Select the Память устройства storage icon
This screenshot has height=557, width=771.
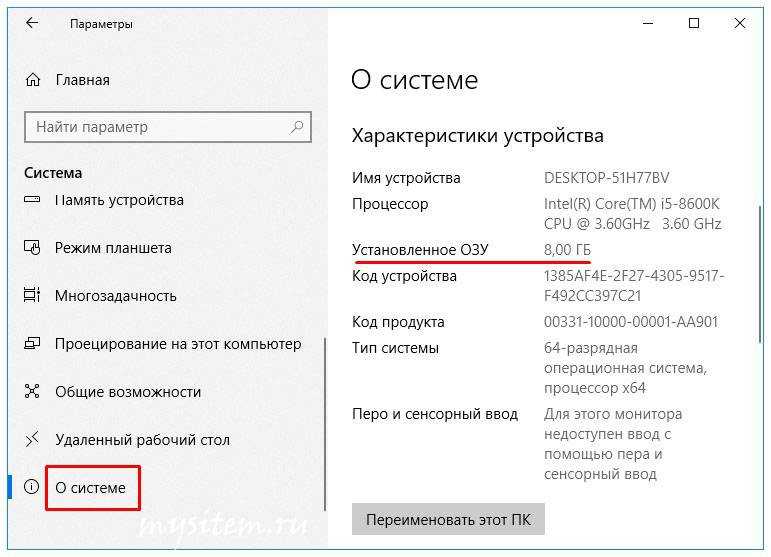(x=32, y=200)
